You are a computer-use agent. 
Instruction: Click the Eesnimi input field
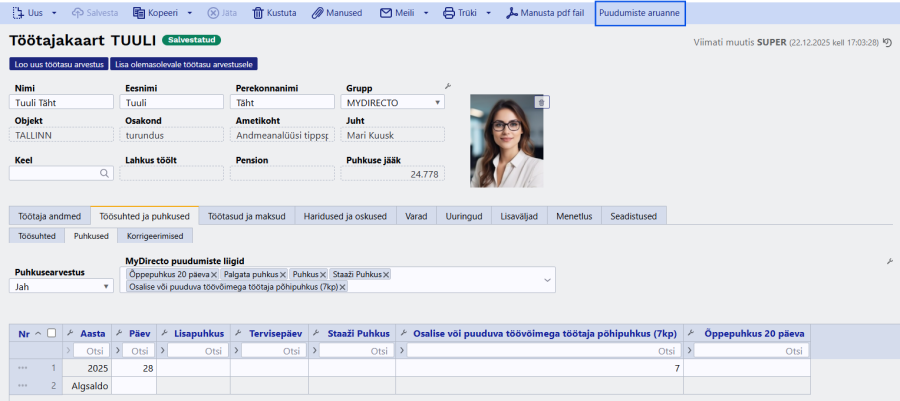pos(169,102)
